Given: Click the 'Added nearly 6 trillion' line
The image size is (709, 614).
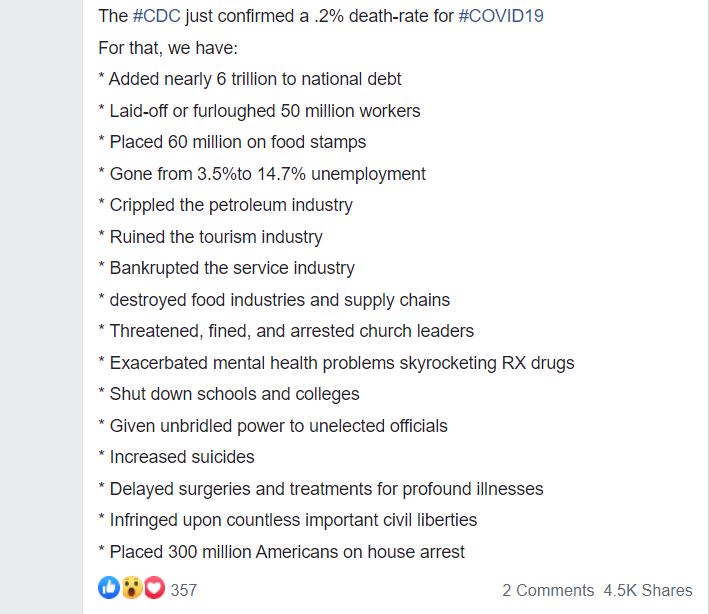Looking at the screenshot, I should [250, 79].
